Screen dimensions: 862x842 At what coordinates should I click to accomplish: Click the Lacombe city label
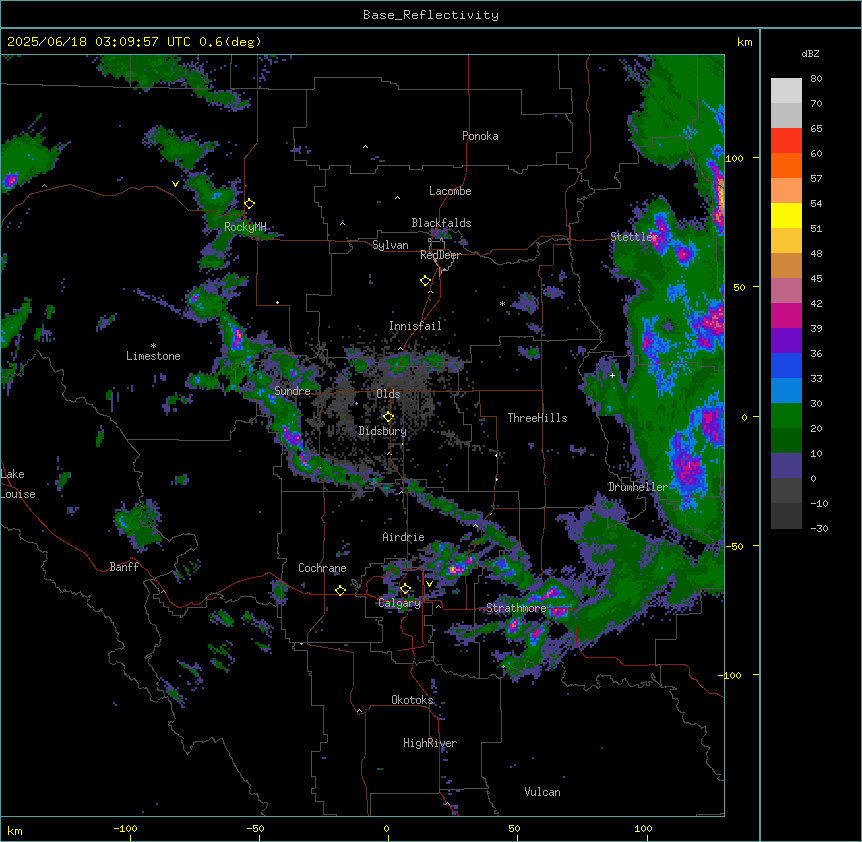point(450,191)
